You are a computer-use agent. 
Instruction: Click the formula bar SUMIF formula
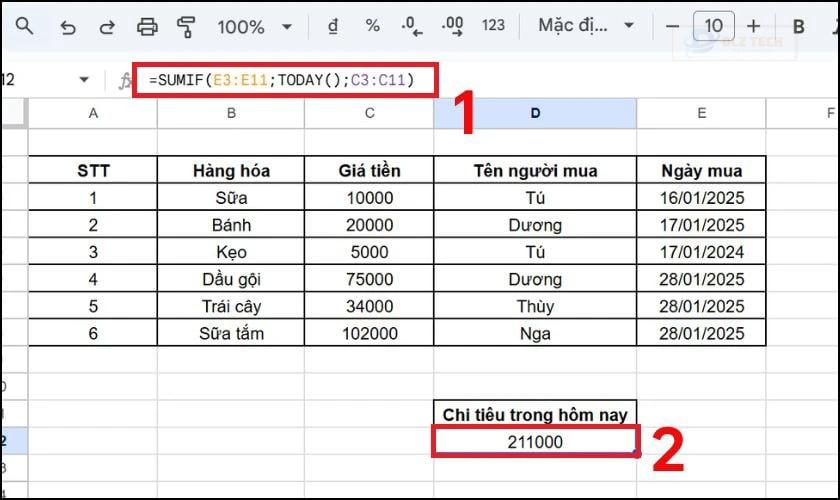click(282, 80)
